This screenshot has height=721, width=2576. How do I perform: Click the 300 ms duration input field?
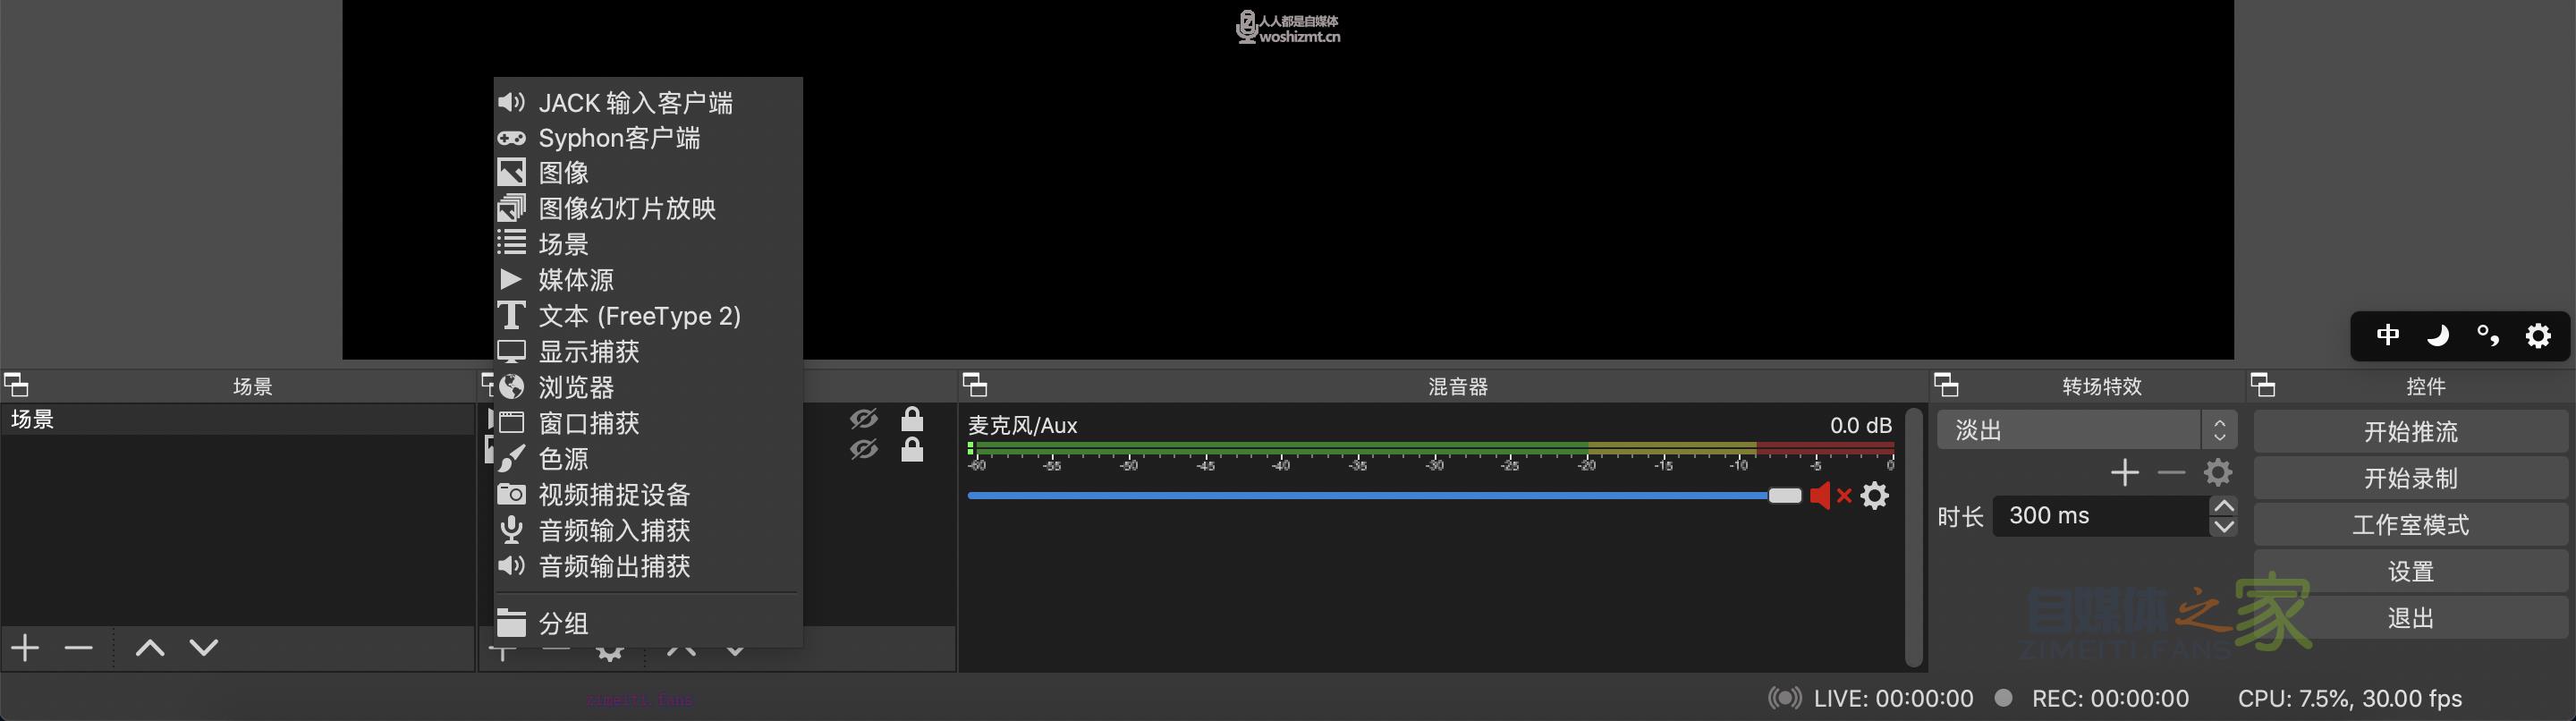tap(2100, 516)
